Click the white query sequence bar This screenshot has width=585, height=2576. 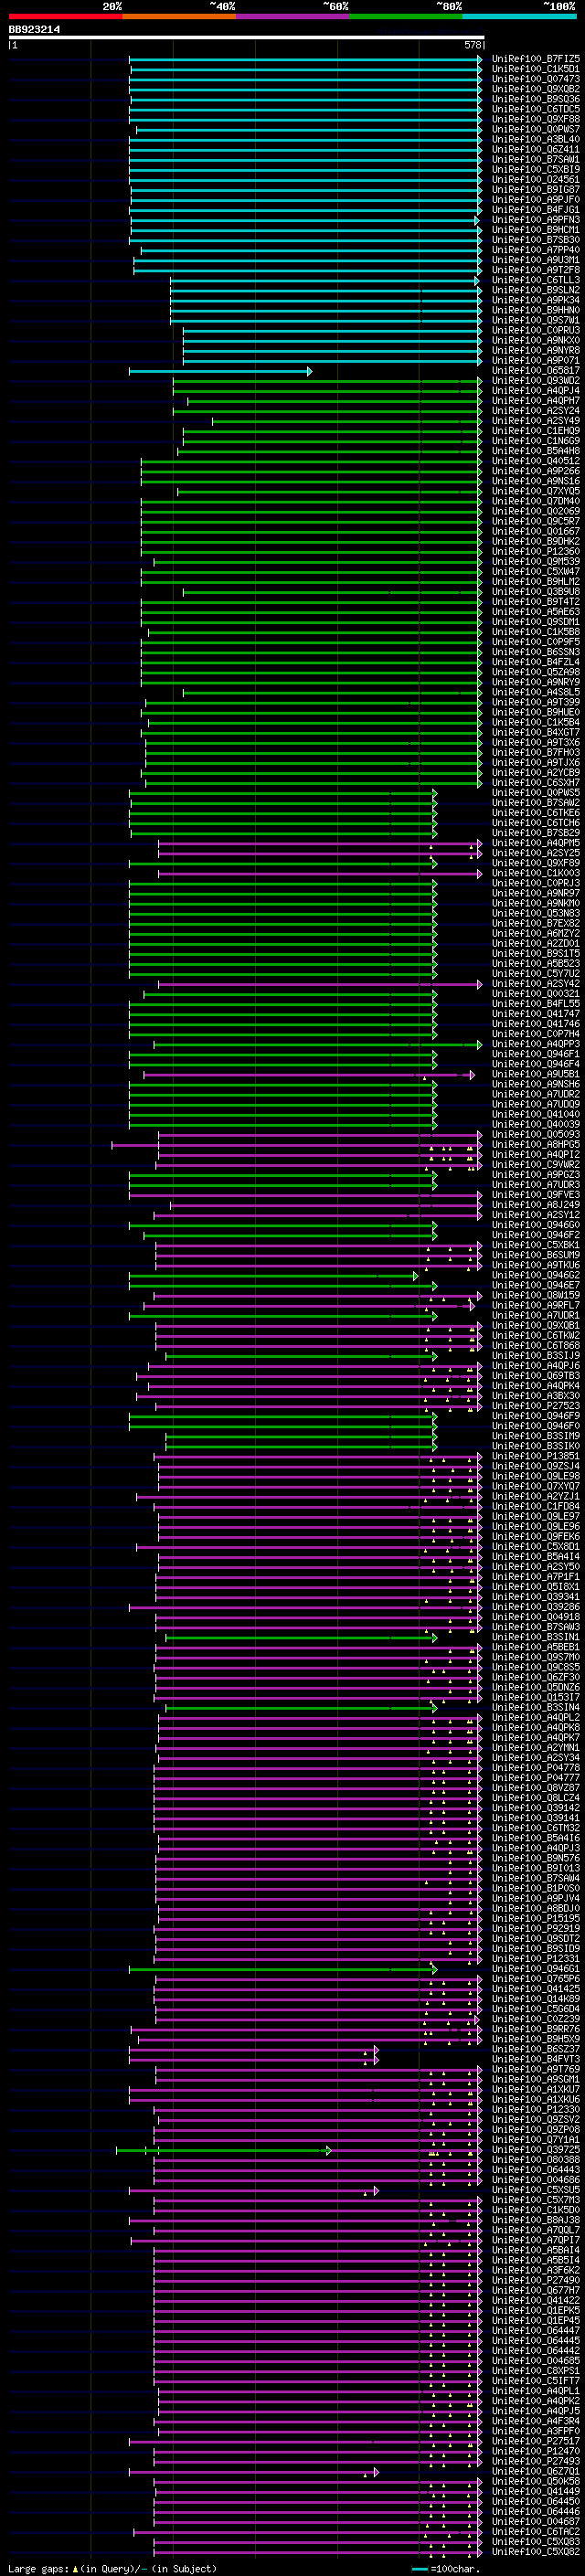click(x=247, y=37)
